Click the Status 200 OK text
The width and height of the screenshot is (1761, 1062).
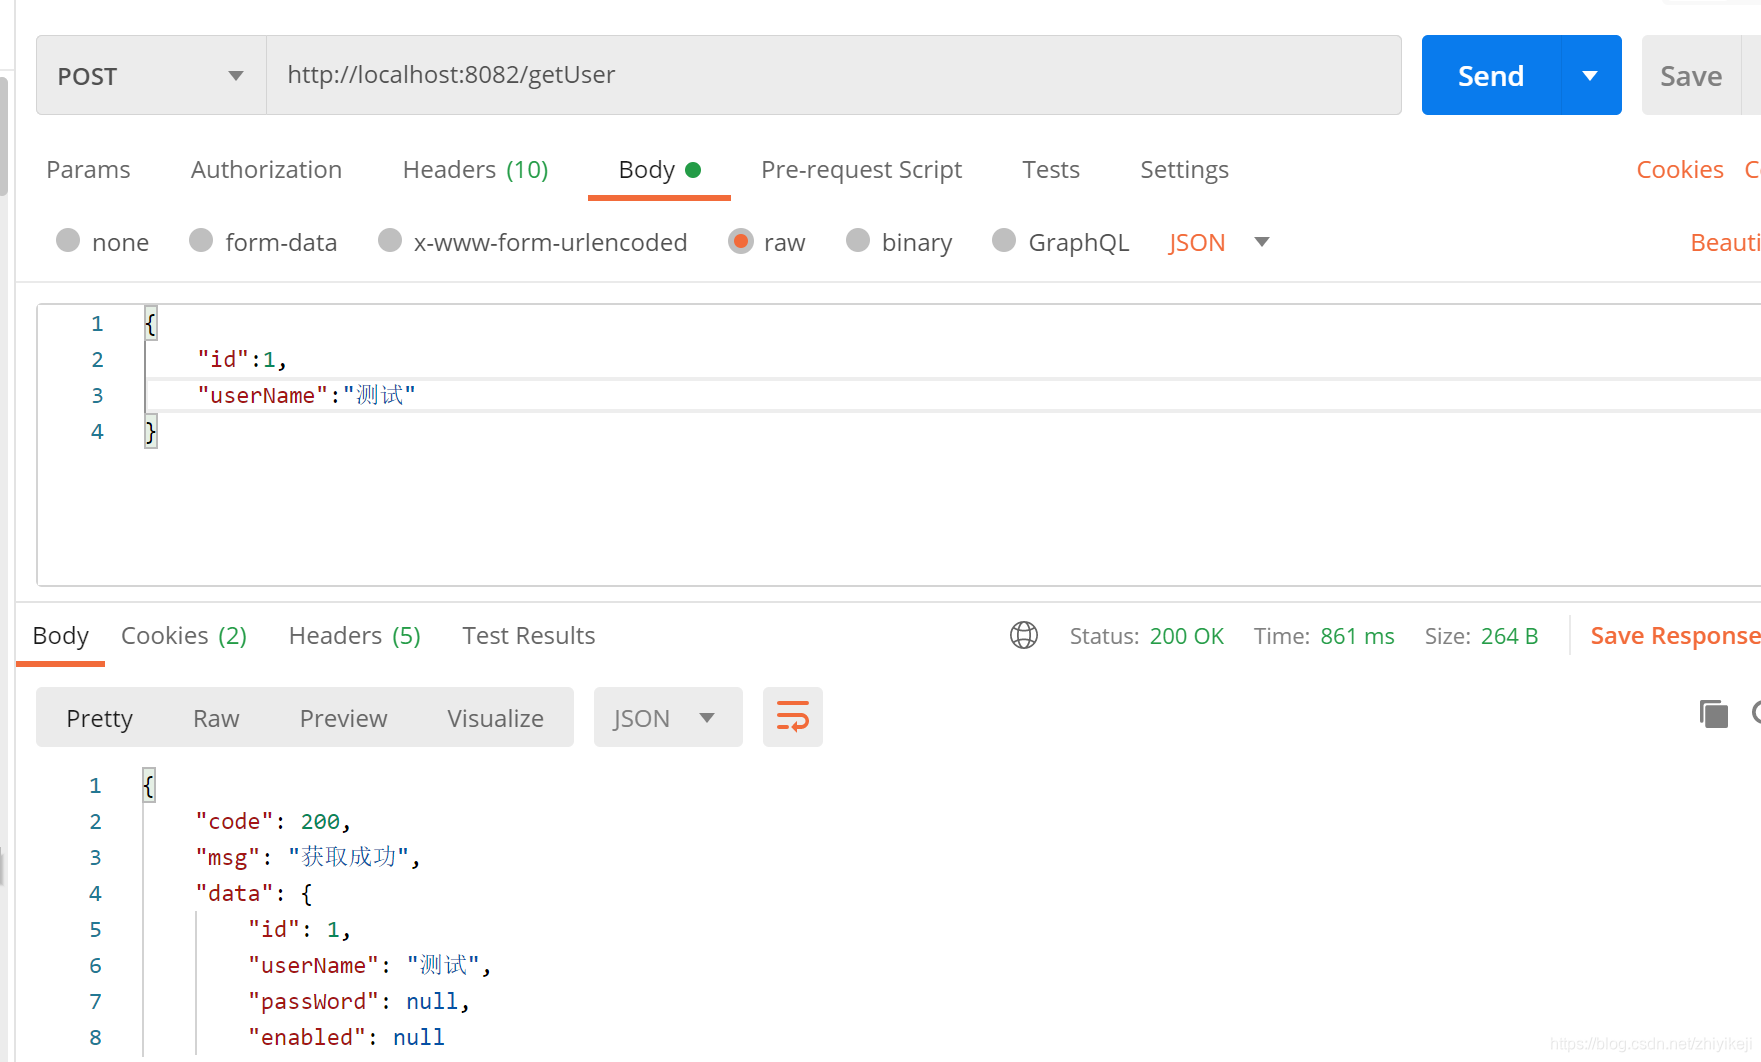[1146, 636]
